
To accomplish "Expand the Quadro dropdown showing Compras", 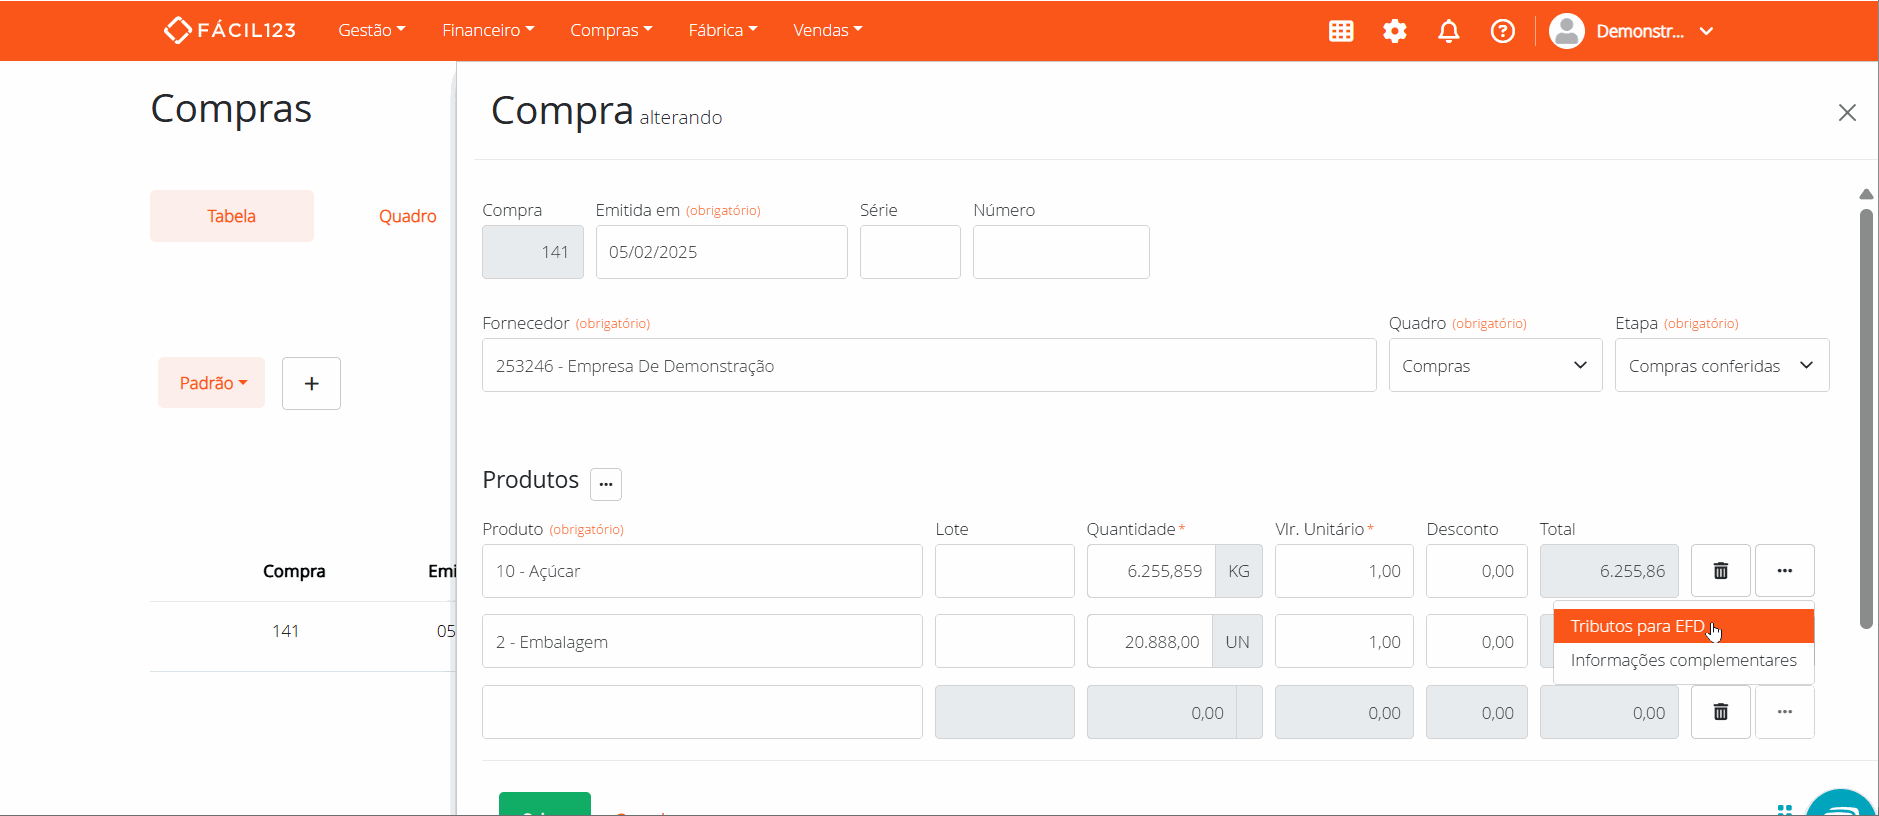I will [x=1494, y=366].
